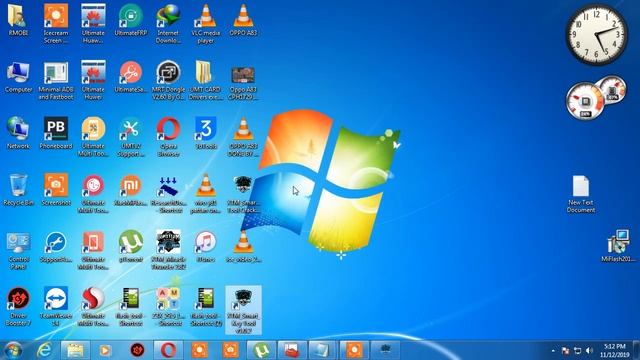Switch to Opera on the taskbar
The height and width of the screenshot is (360, 640).
pyautogui.click(x=168, y=350)
